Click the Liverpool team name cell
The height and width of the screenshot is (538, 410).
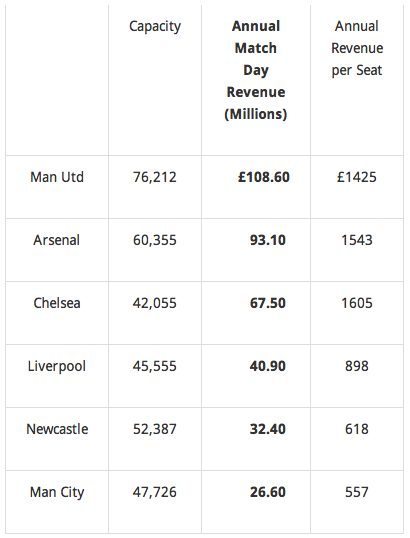(x=57, y=366)
